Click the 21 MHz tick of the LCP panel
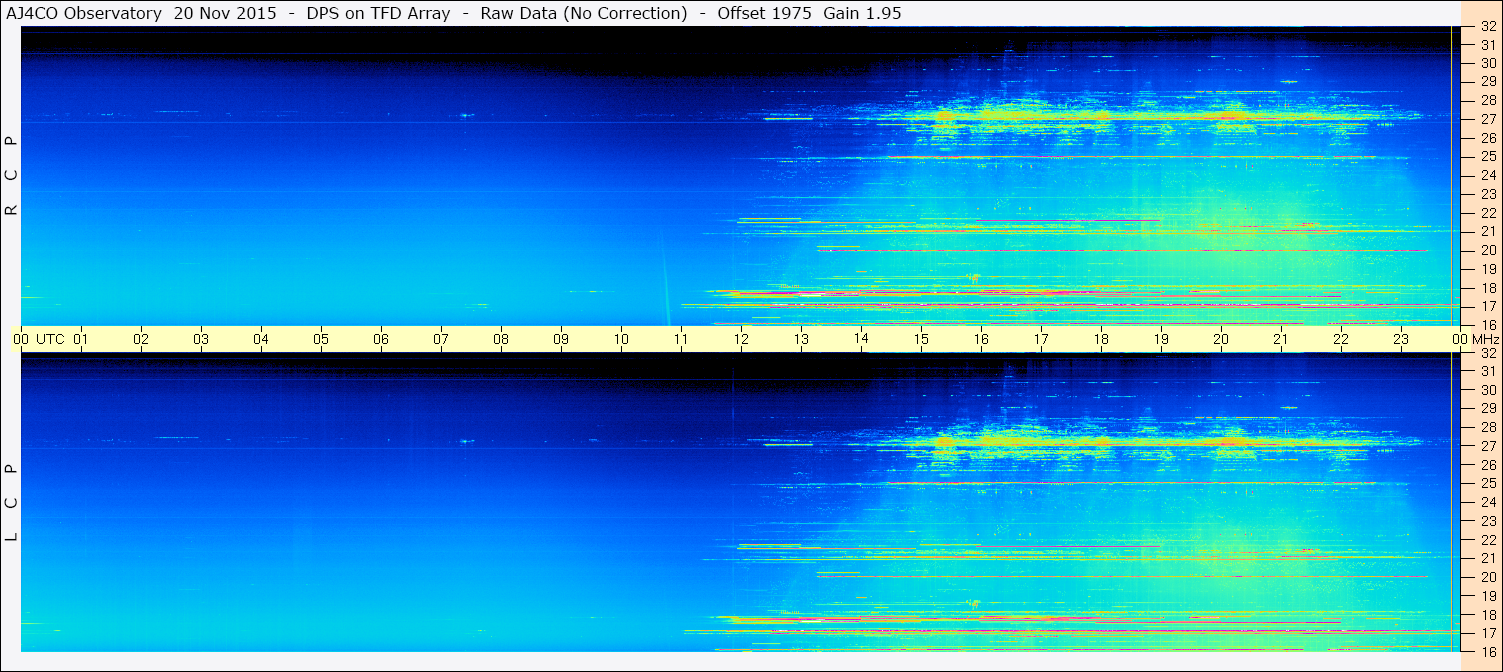Screen dimensions: 1503x672 coord(1488,559)
